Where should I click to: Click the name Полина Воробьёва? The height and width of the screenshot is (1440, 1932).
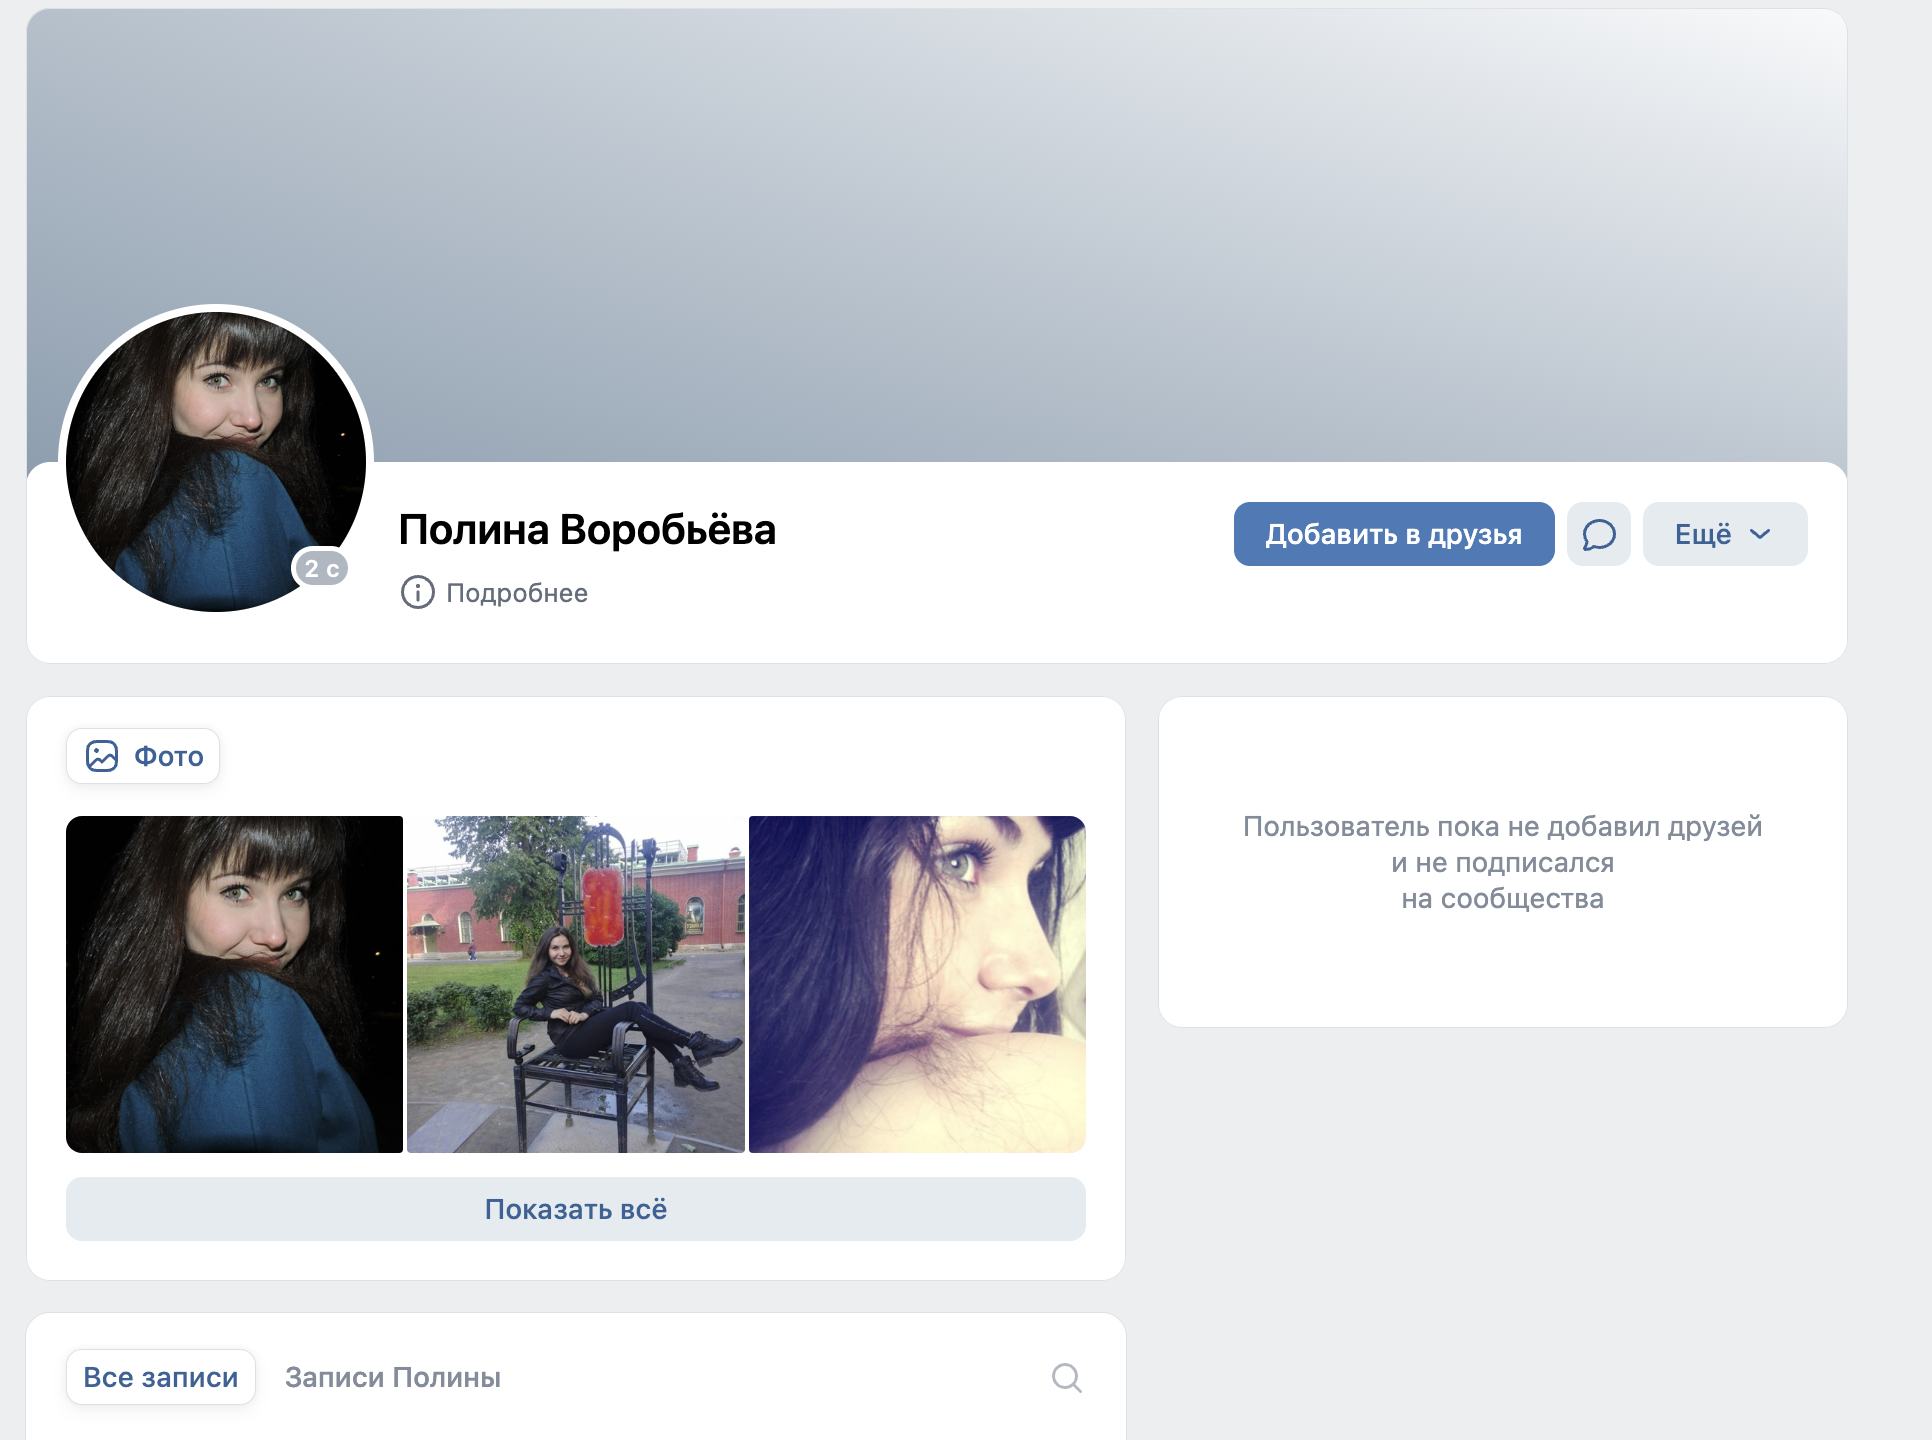pos(587,529)
